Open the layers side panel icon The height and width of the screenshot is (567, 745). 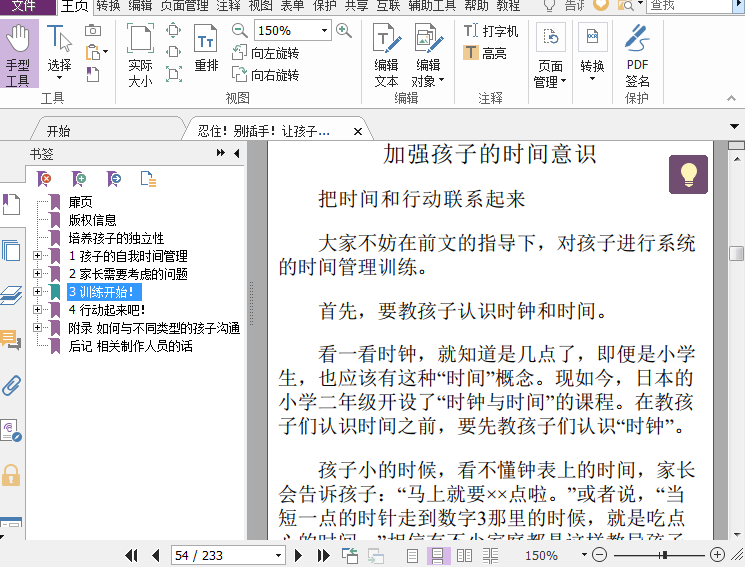(11, 295)
